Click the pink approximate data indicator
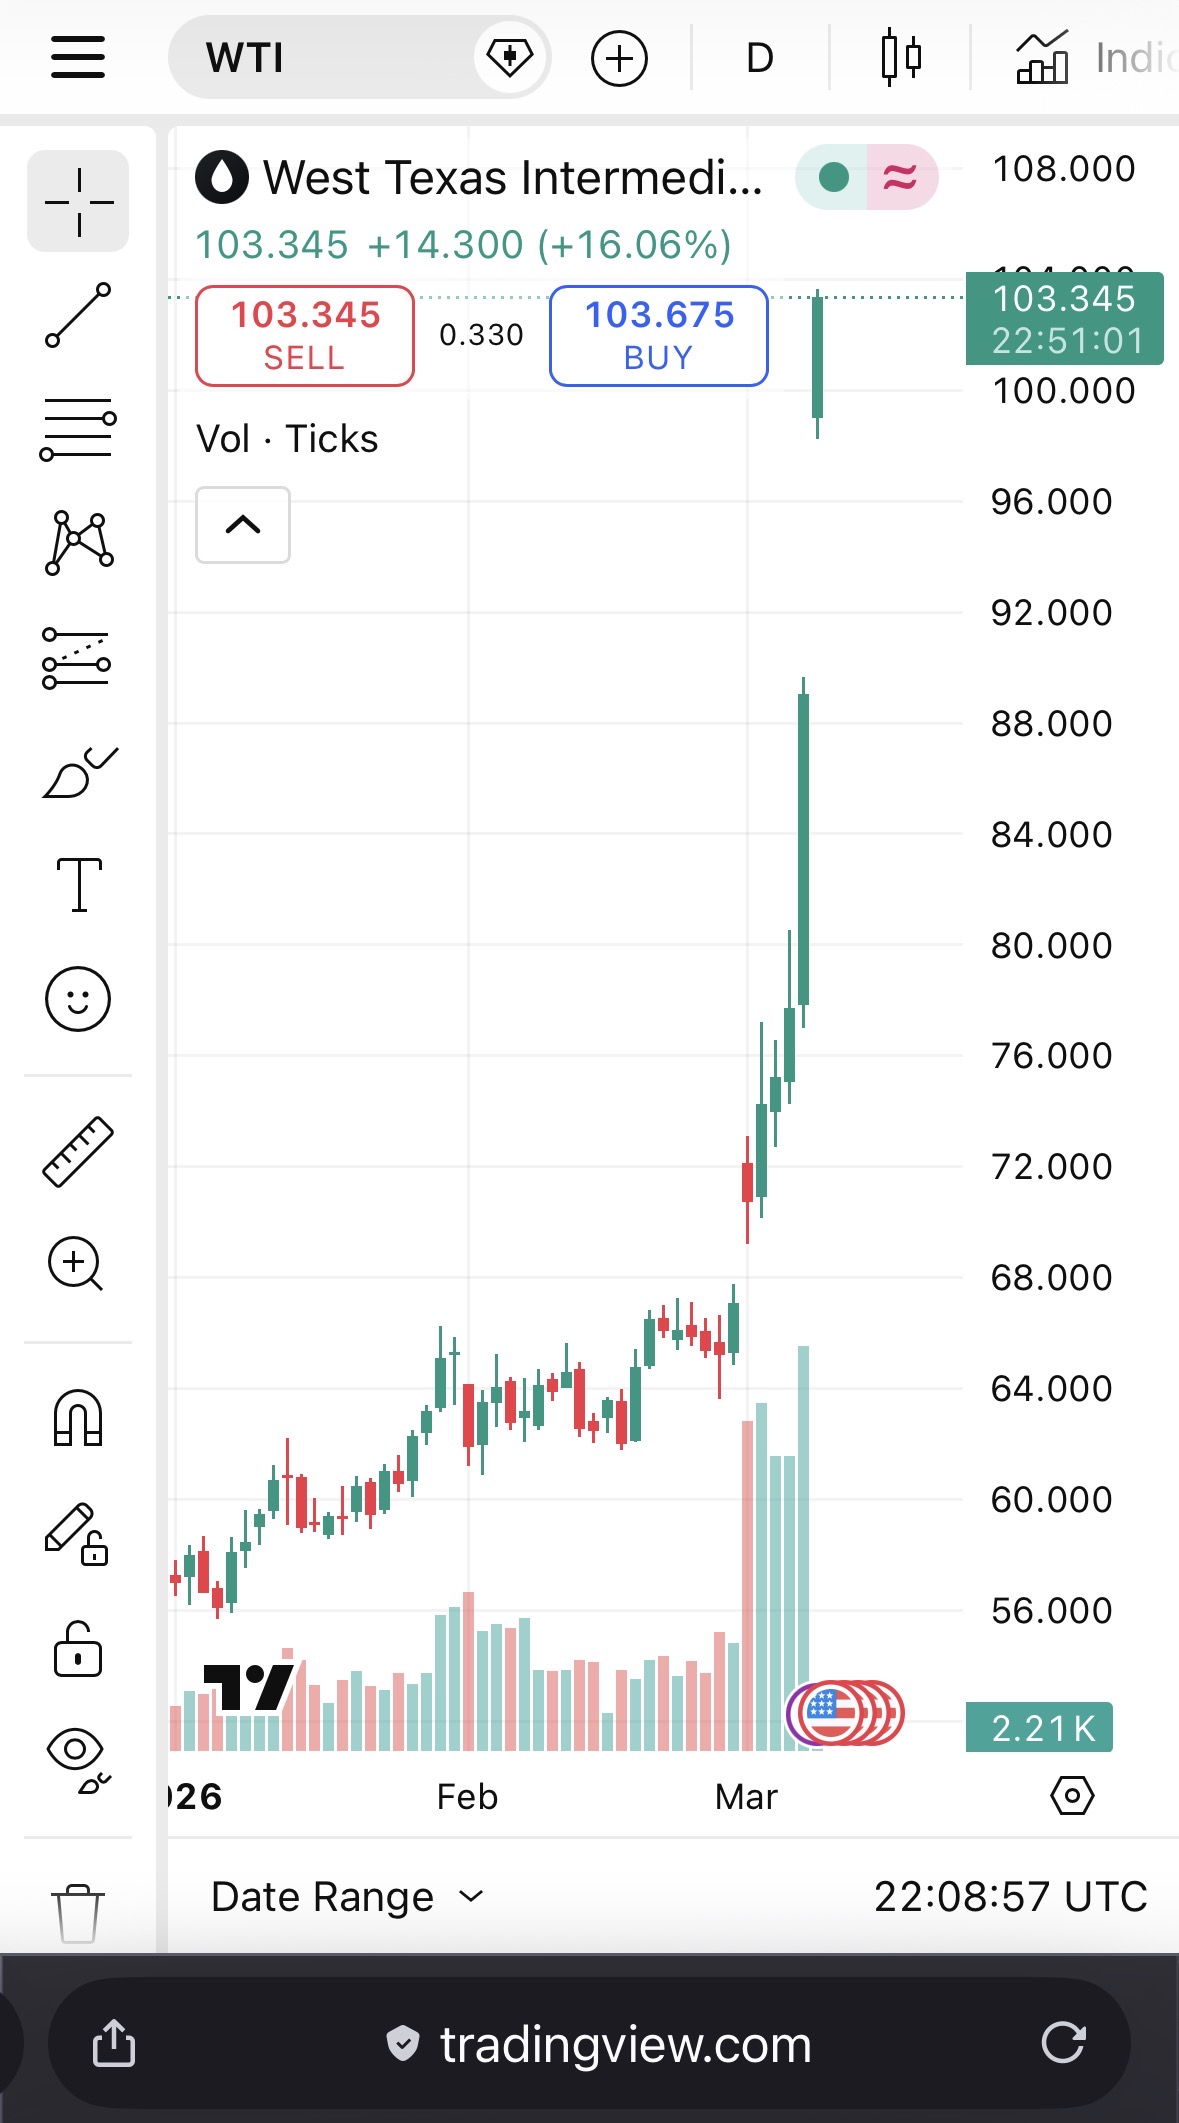1179x2123 pixels. [x=901, y=178]
